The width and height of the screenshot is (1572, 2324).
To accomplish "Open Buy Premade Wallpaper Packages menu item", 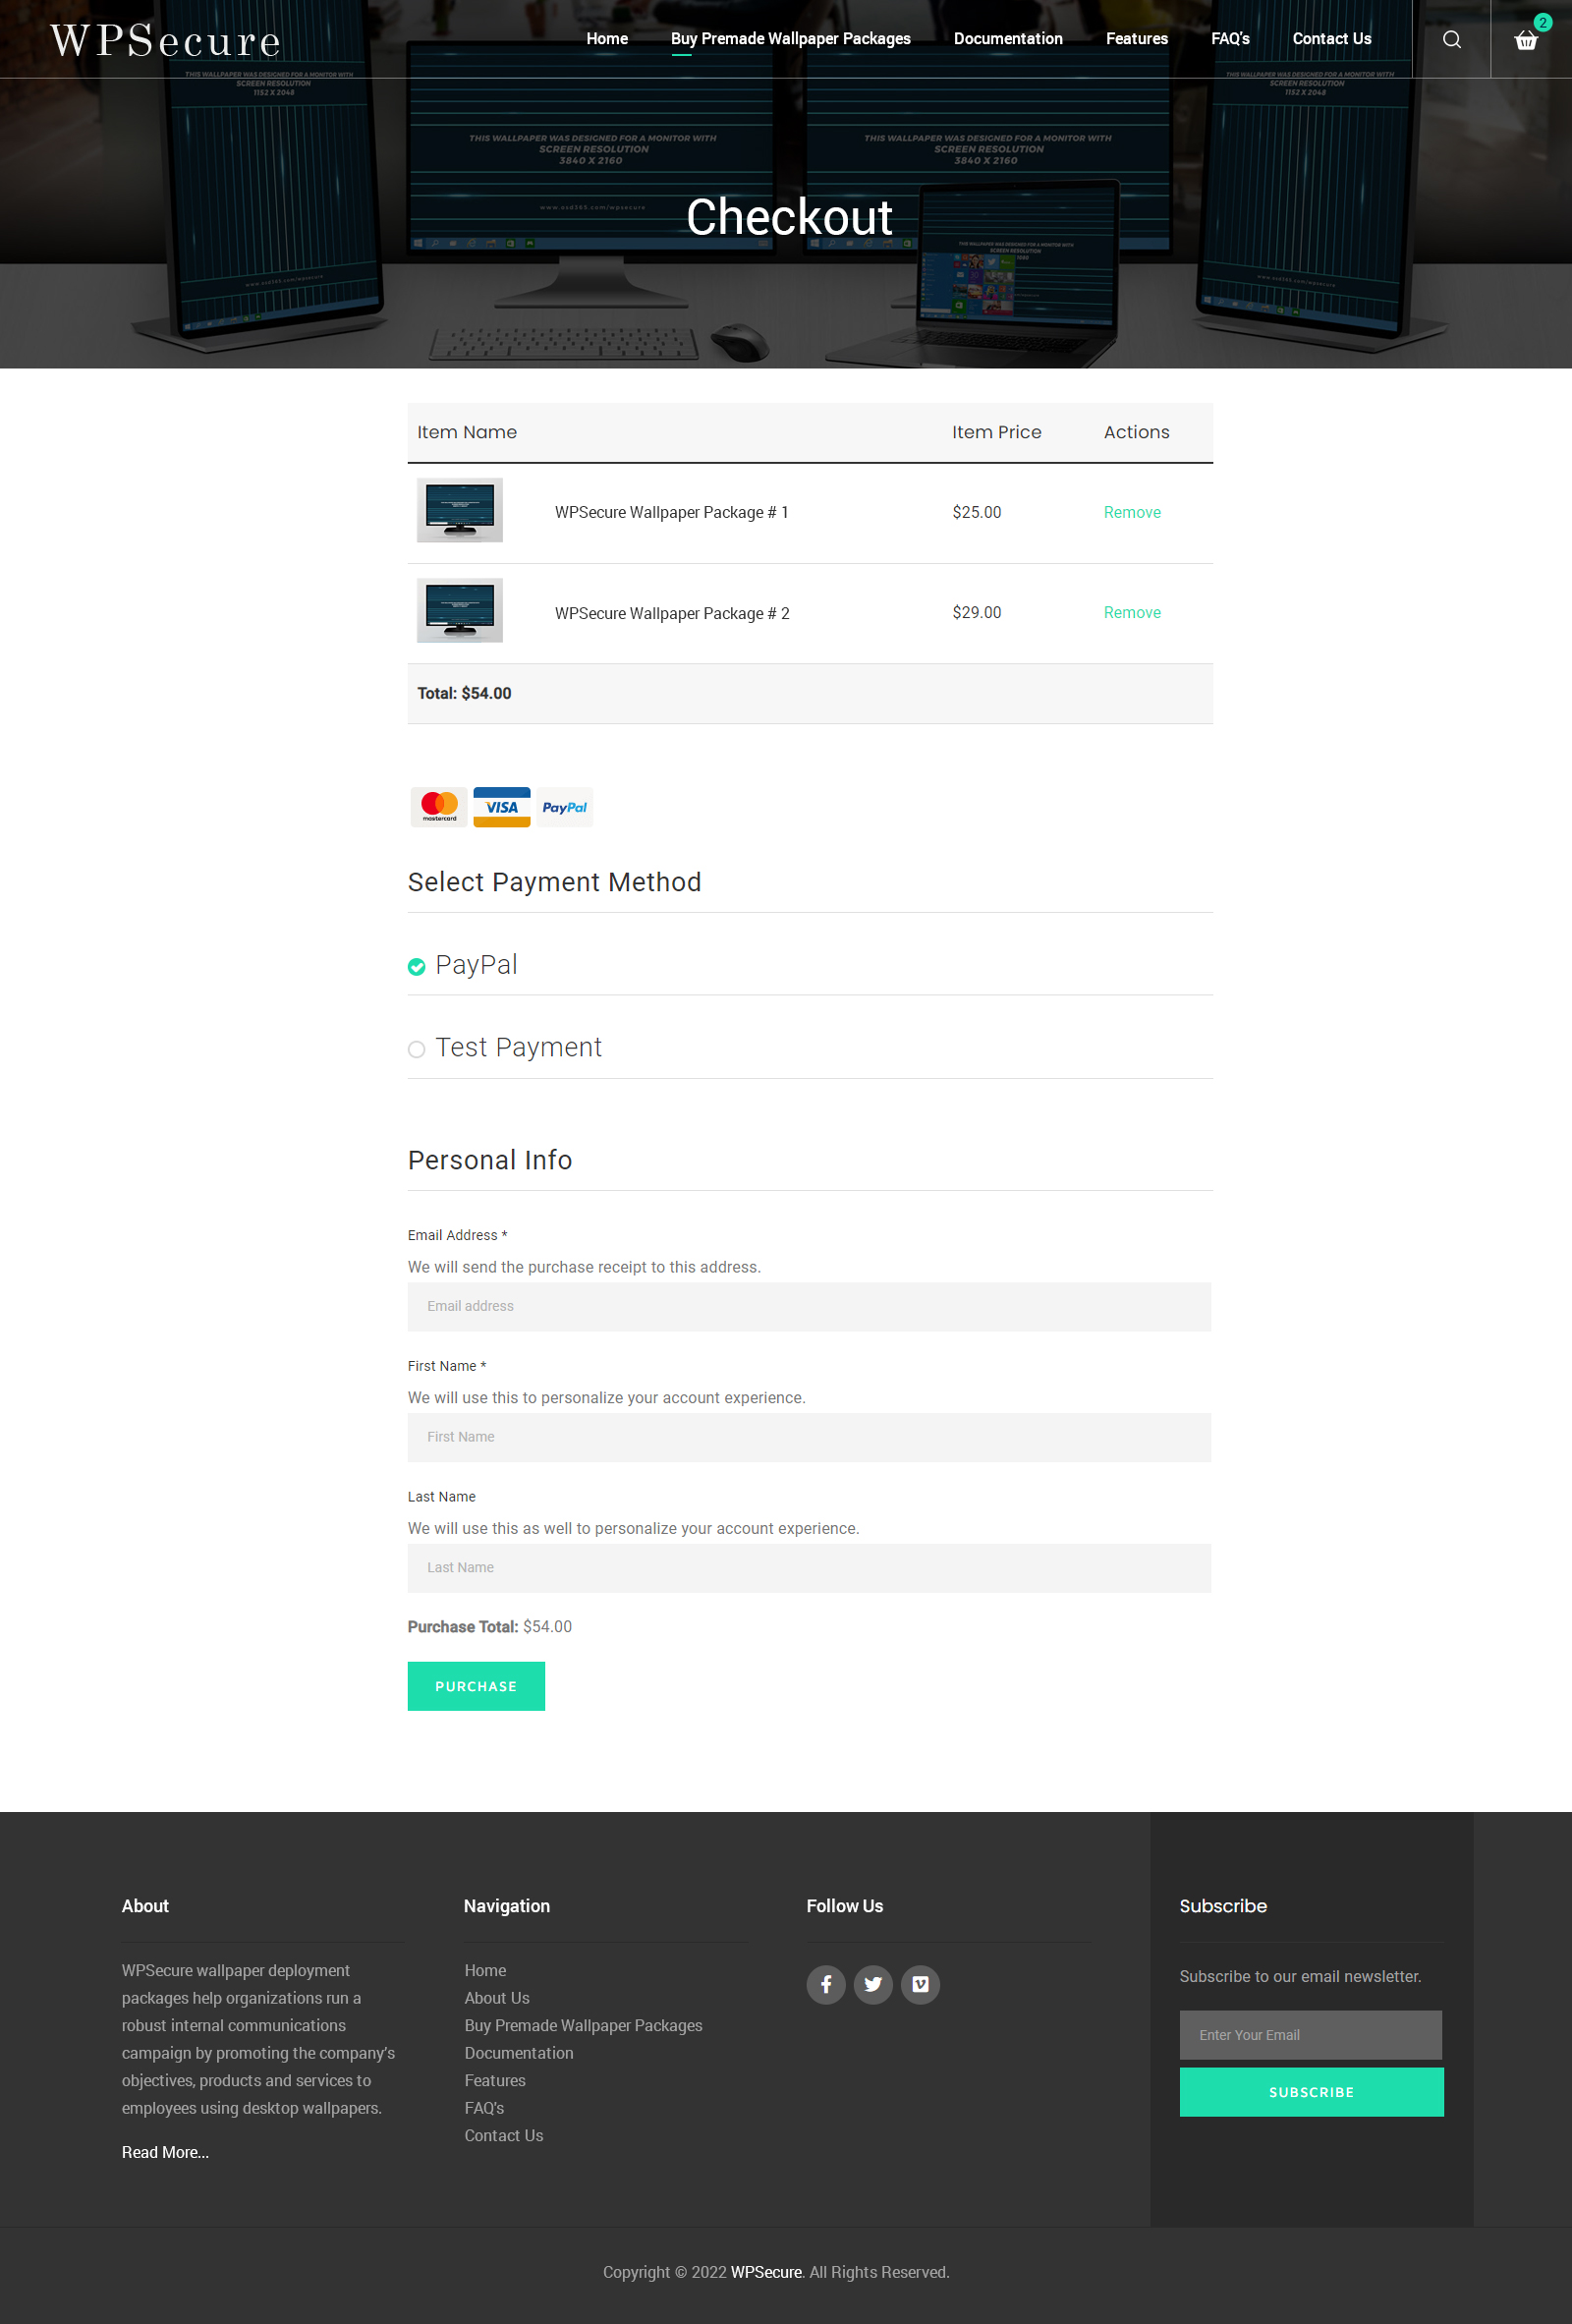I will 791,39.
